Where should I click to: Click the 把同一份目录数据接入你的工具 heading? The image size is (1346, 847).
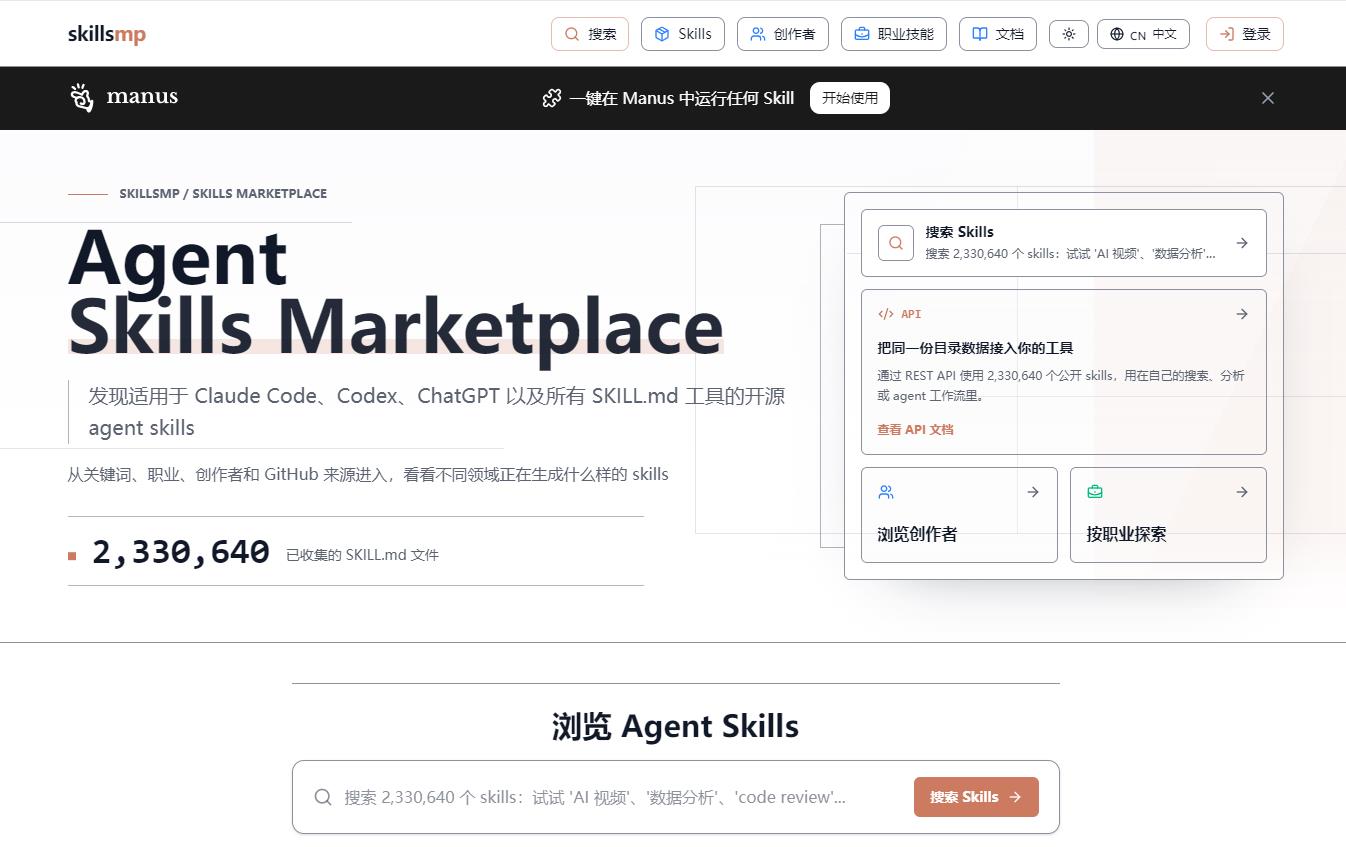pos(975,348)
